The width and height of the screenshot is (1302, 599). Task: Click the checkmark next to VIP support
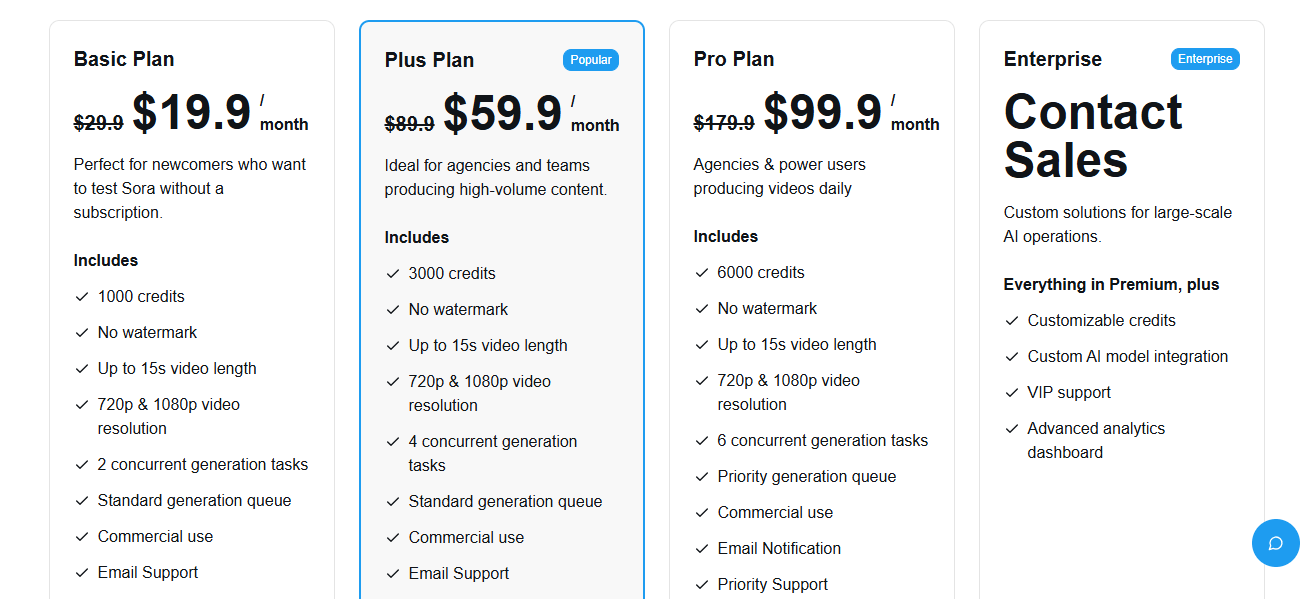(1011, 392)
